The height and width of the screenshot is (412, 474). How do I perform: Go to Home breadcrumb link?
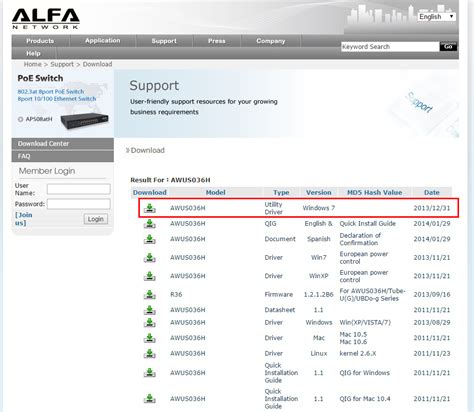(33, 64)
